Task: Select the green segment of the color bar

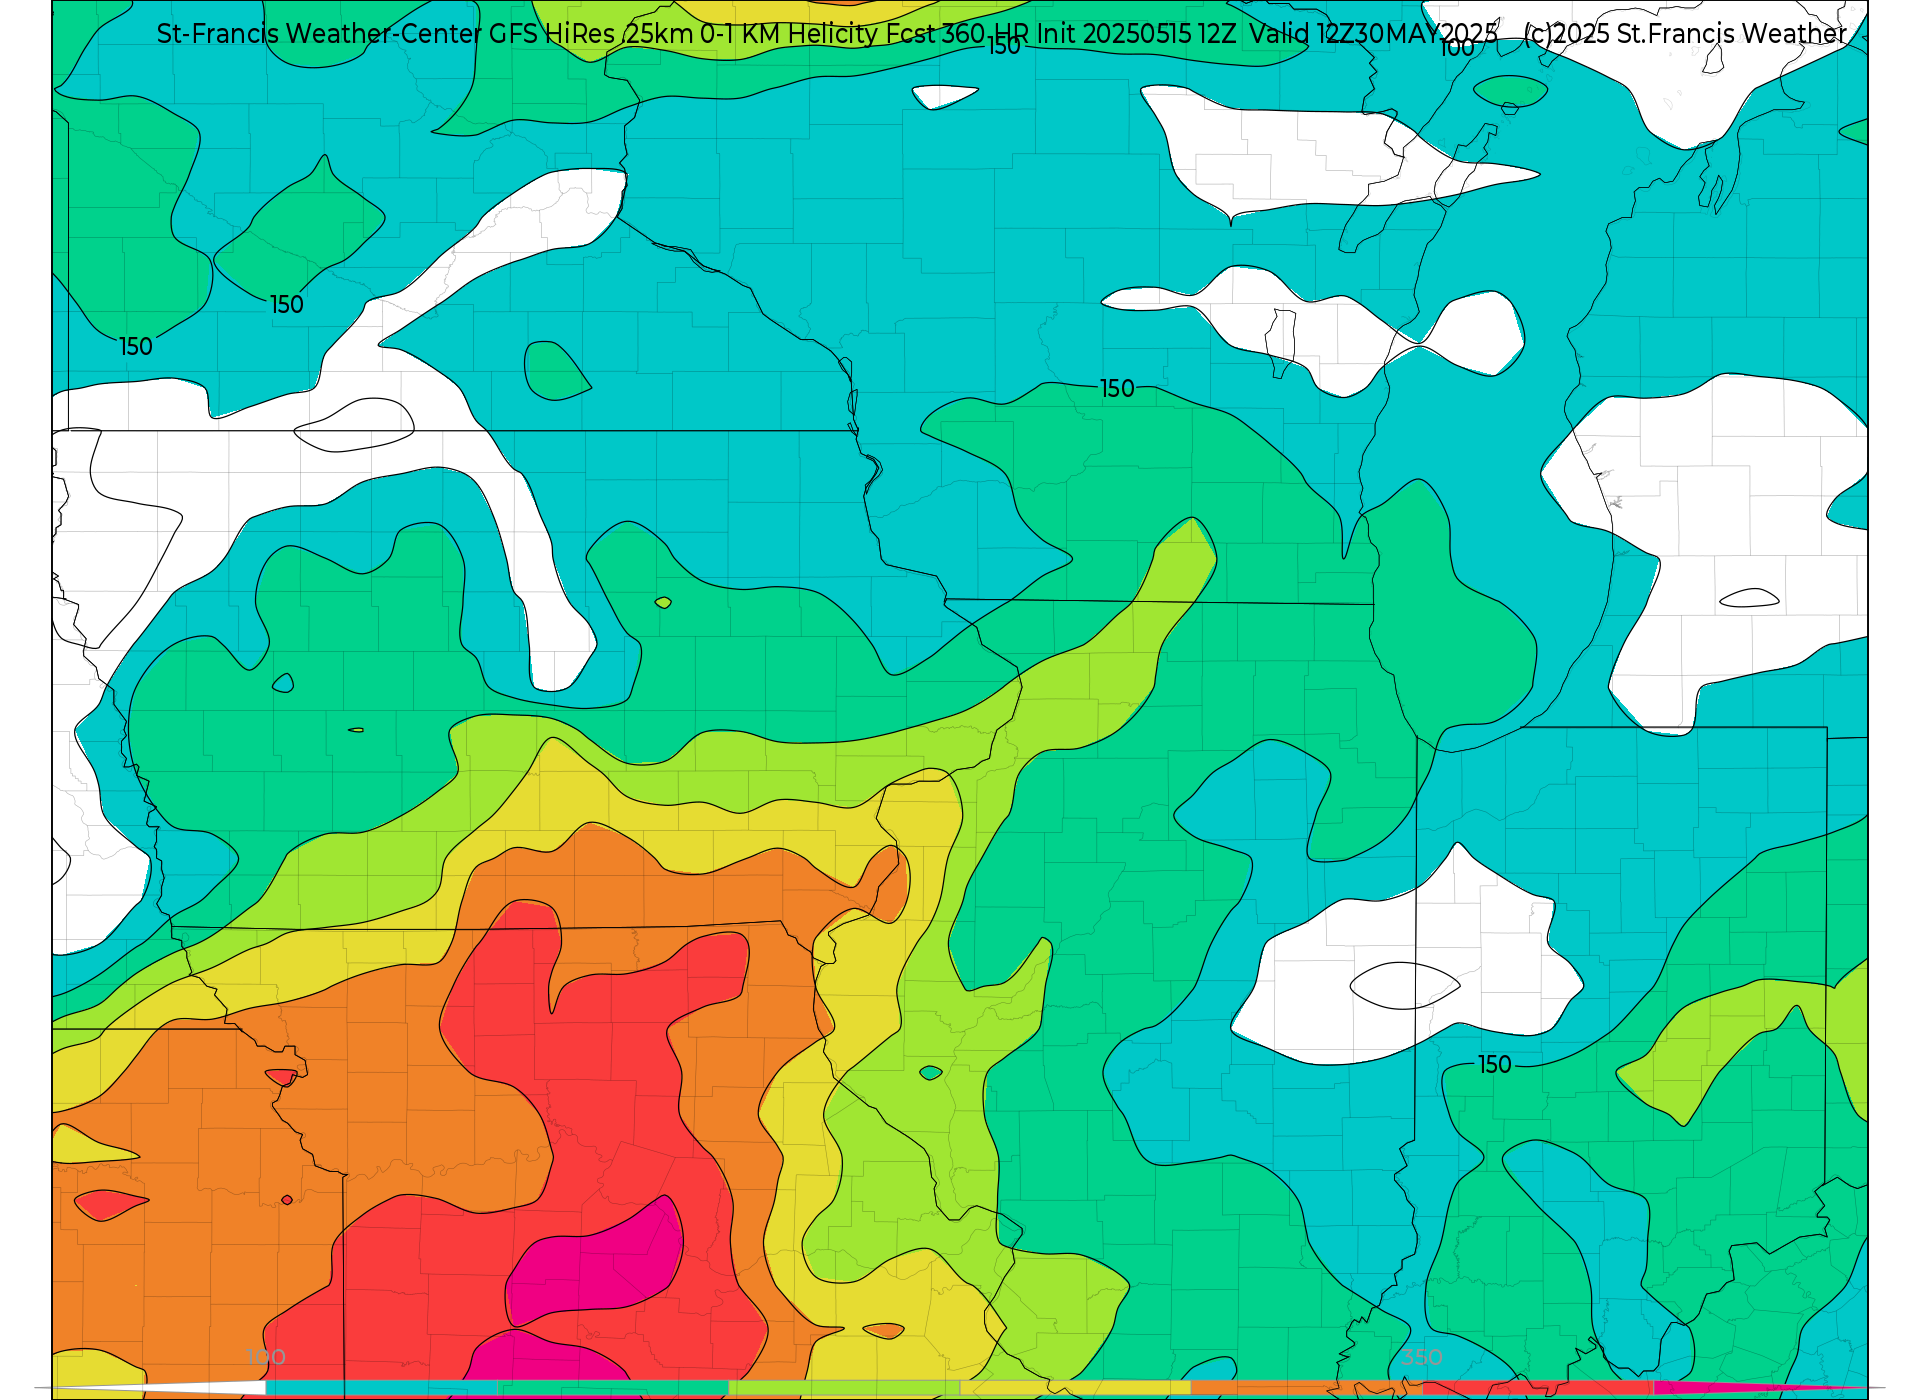Action: [x=613, y=1388]
